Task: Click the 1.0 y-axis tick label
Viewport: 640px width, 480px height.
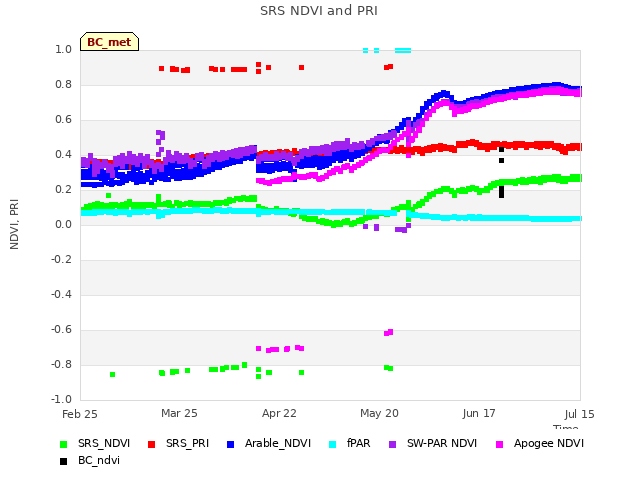Action: point(63,49)
